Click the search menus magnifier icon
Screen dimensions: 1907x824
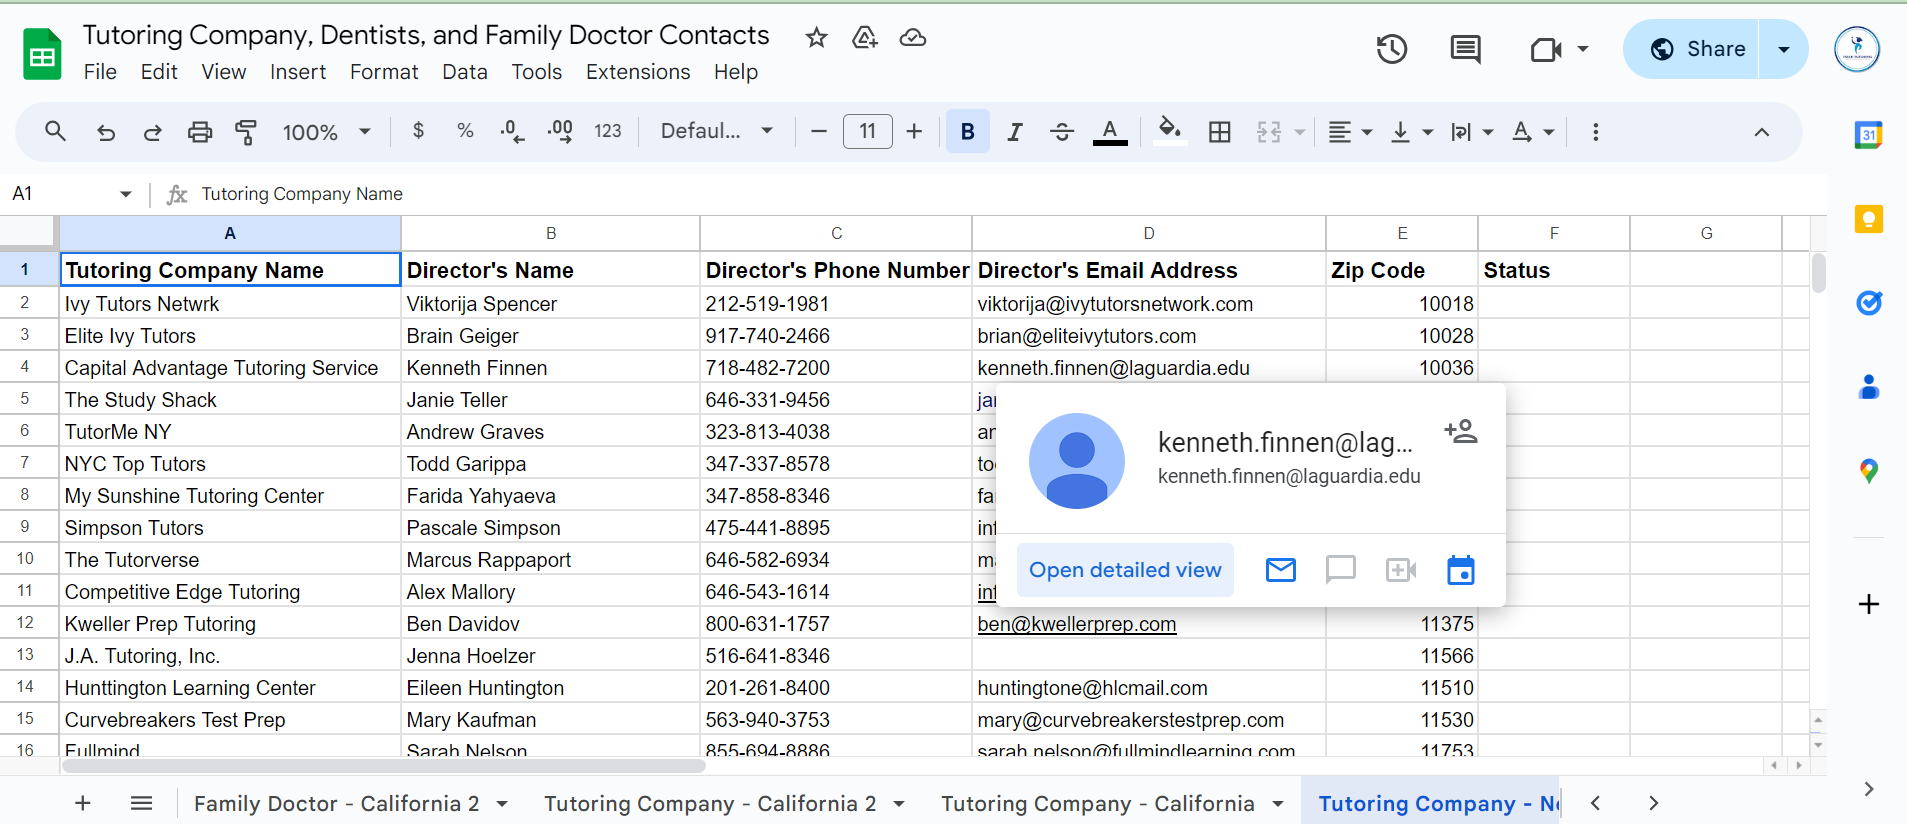(55, 131)
